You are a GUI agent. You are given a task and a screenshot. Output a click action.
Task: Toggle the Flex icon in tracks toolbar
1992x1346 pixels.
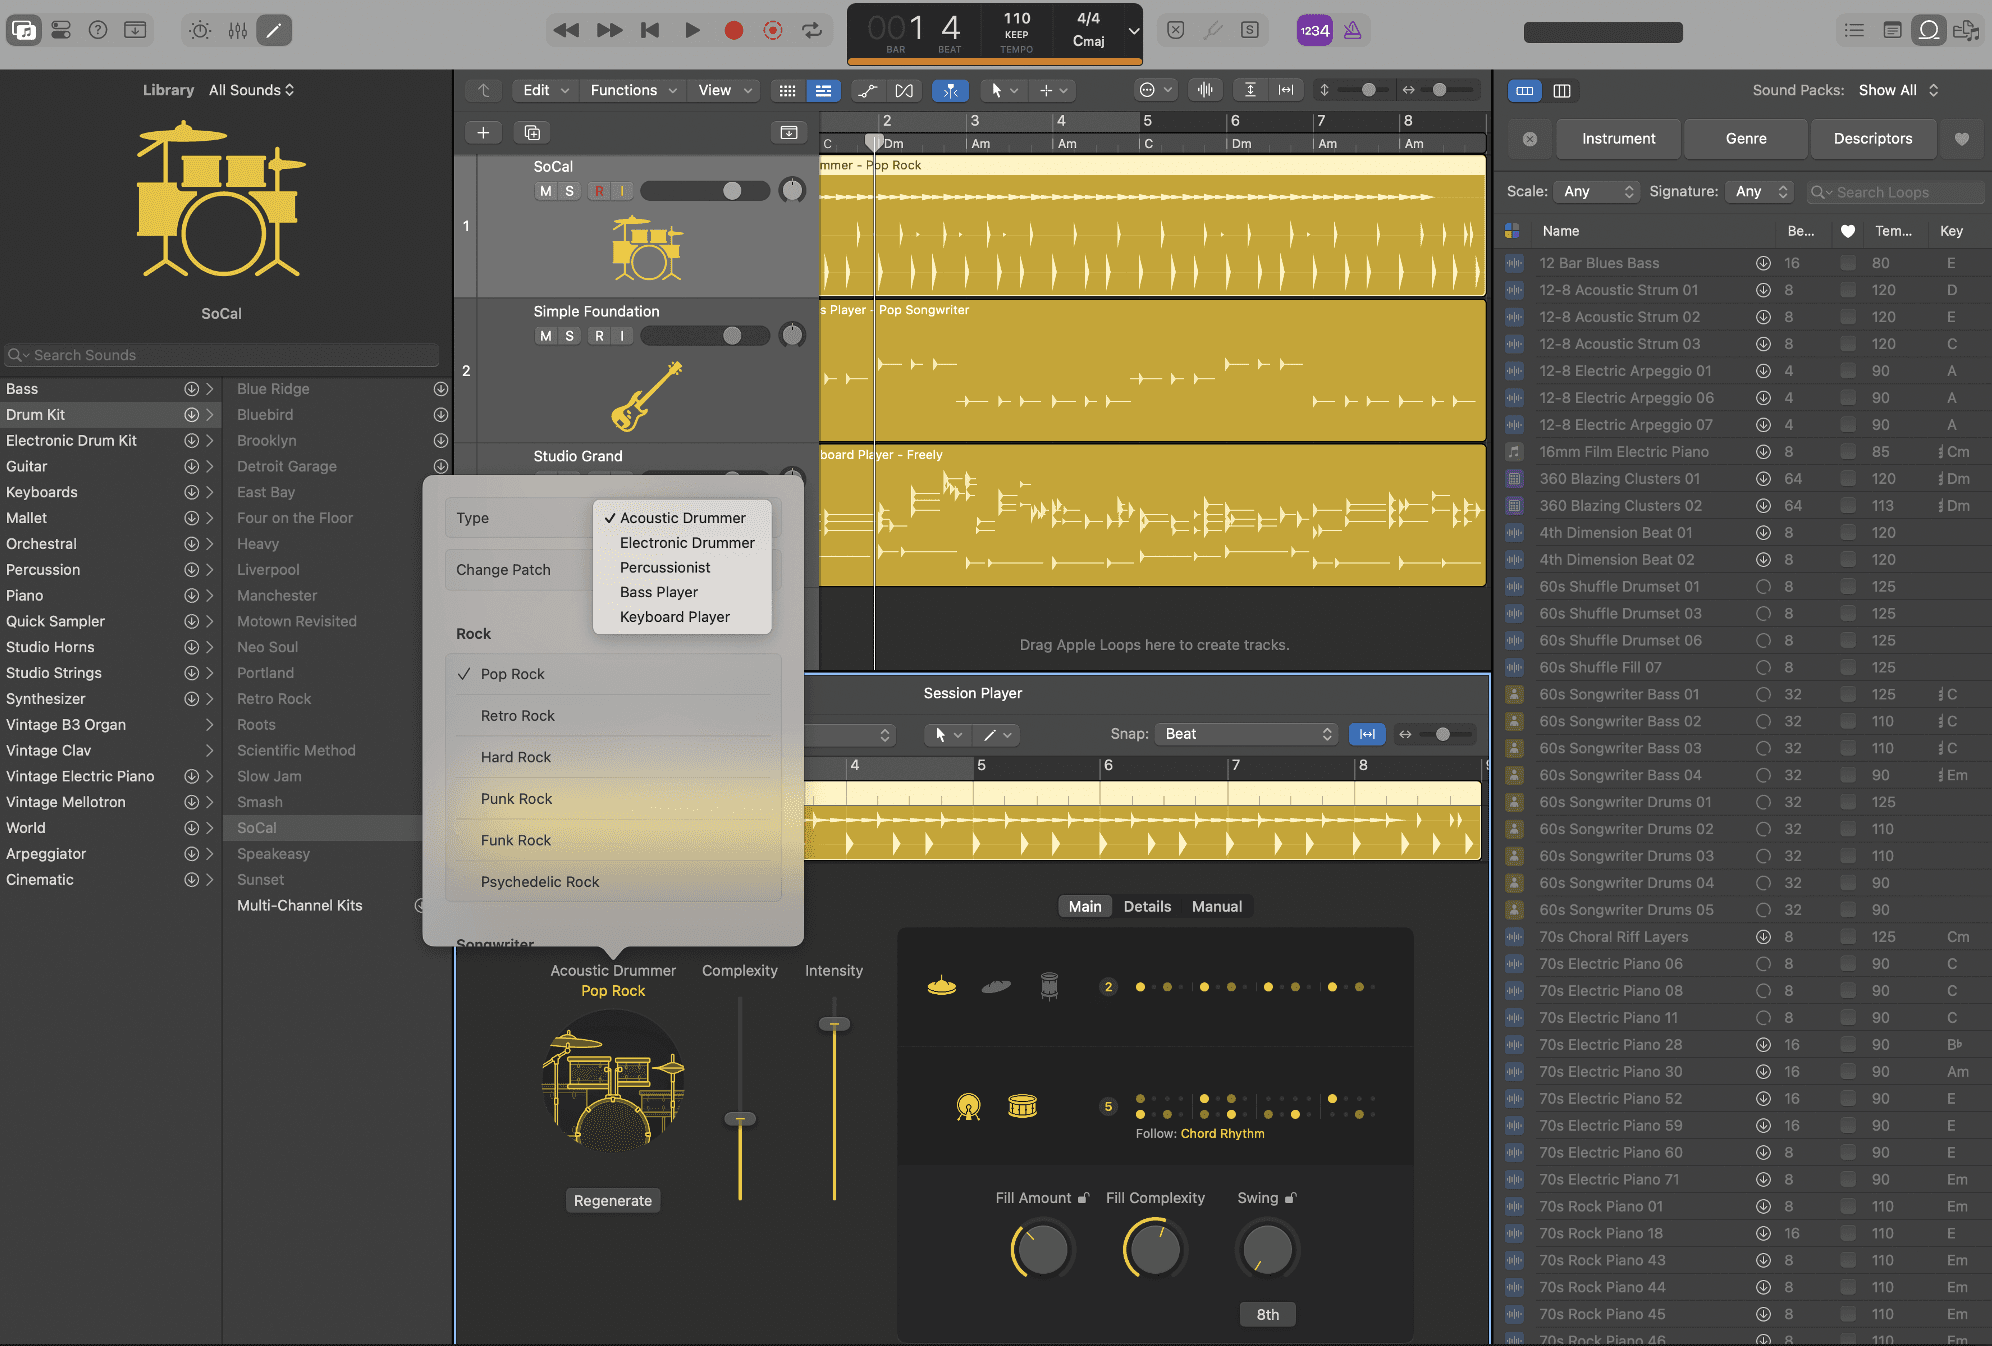click(x=904, y=90)
